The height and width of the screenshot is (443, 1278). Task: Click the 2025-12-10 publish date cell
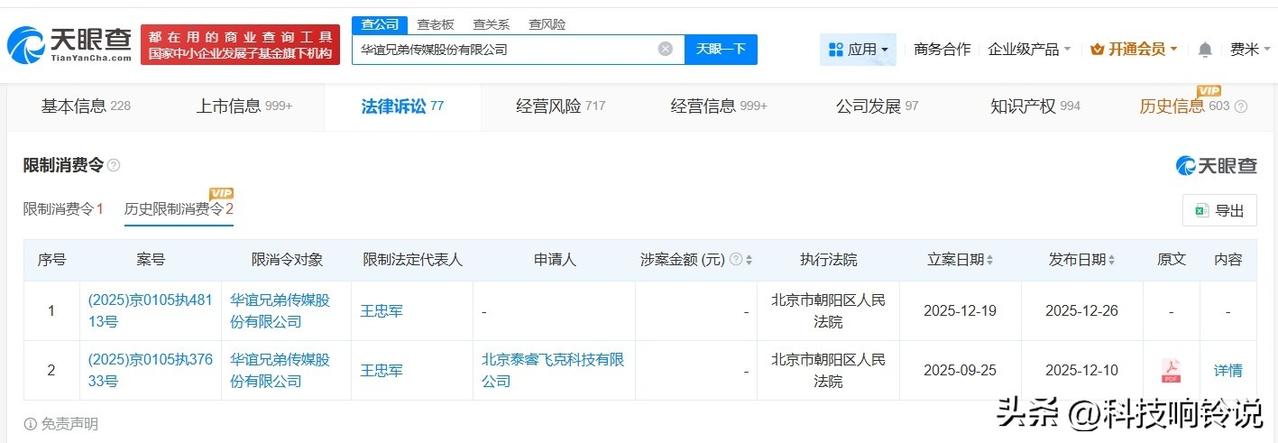point(1081,371)
